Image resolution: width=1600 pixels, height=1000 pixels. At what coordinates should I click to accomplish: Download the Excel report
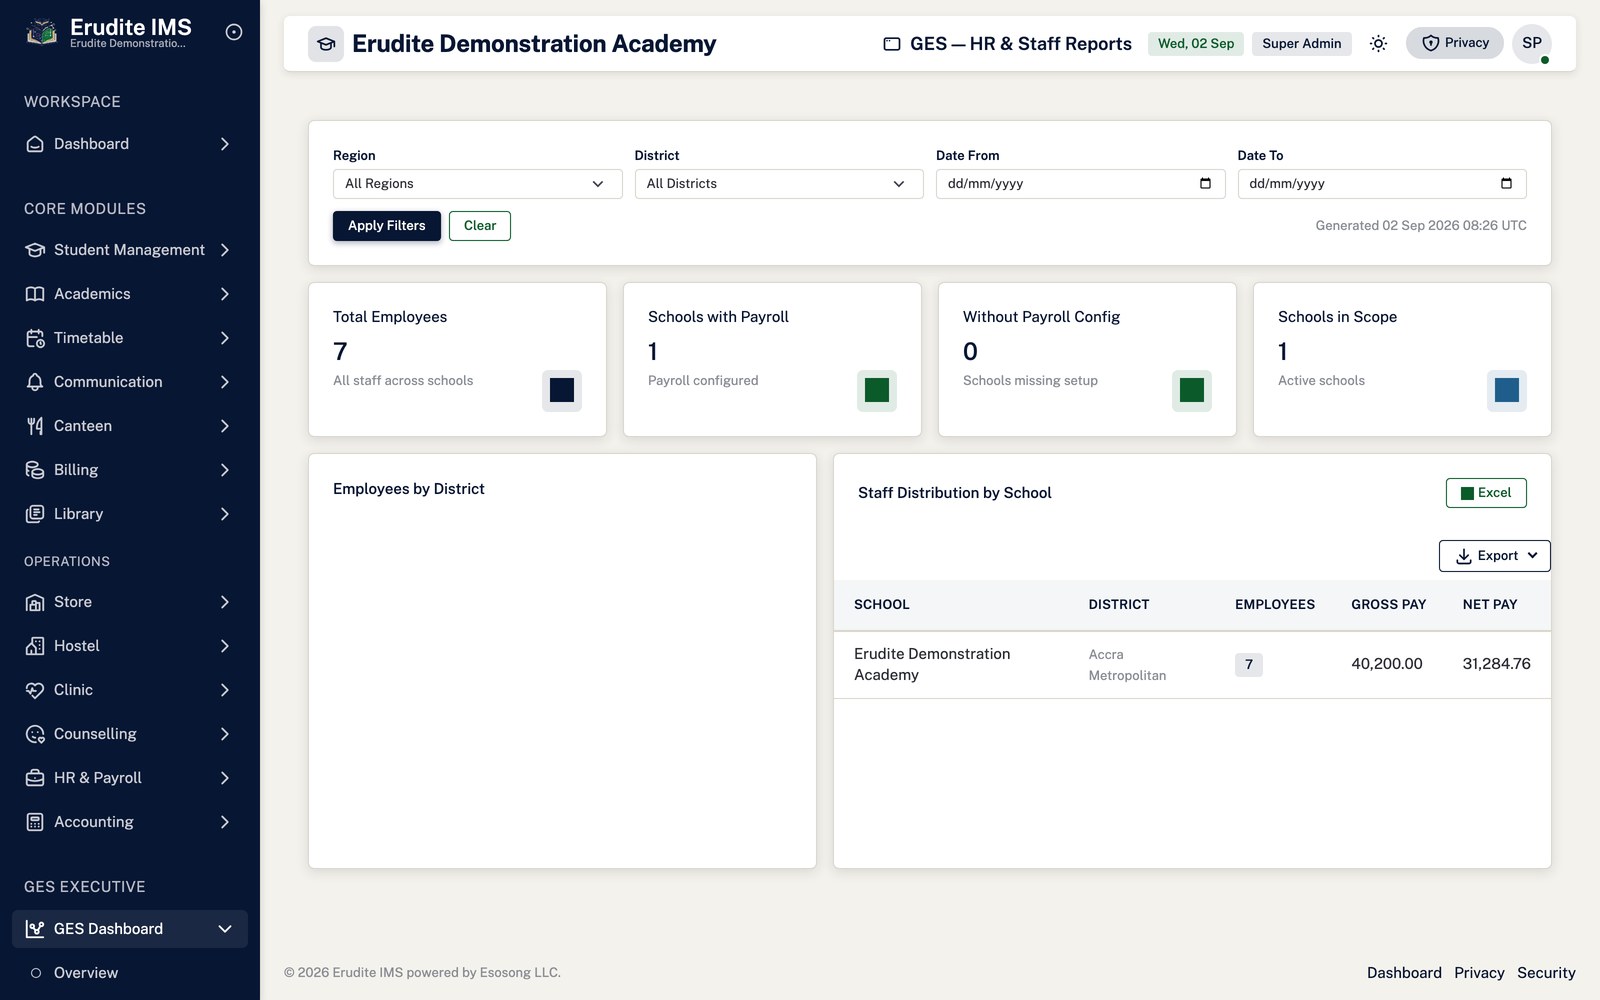[x=1486, y=493]
